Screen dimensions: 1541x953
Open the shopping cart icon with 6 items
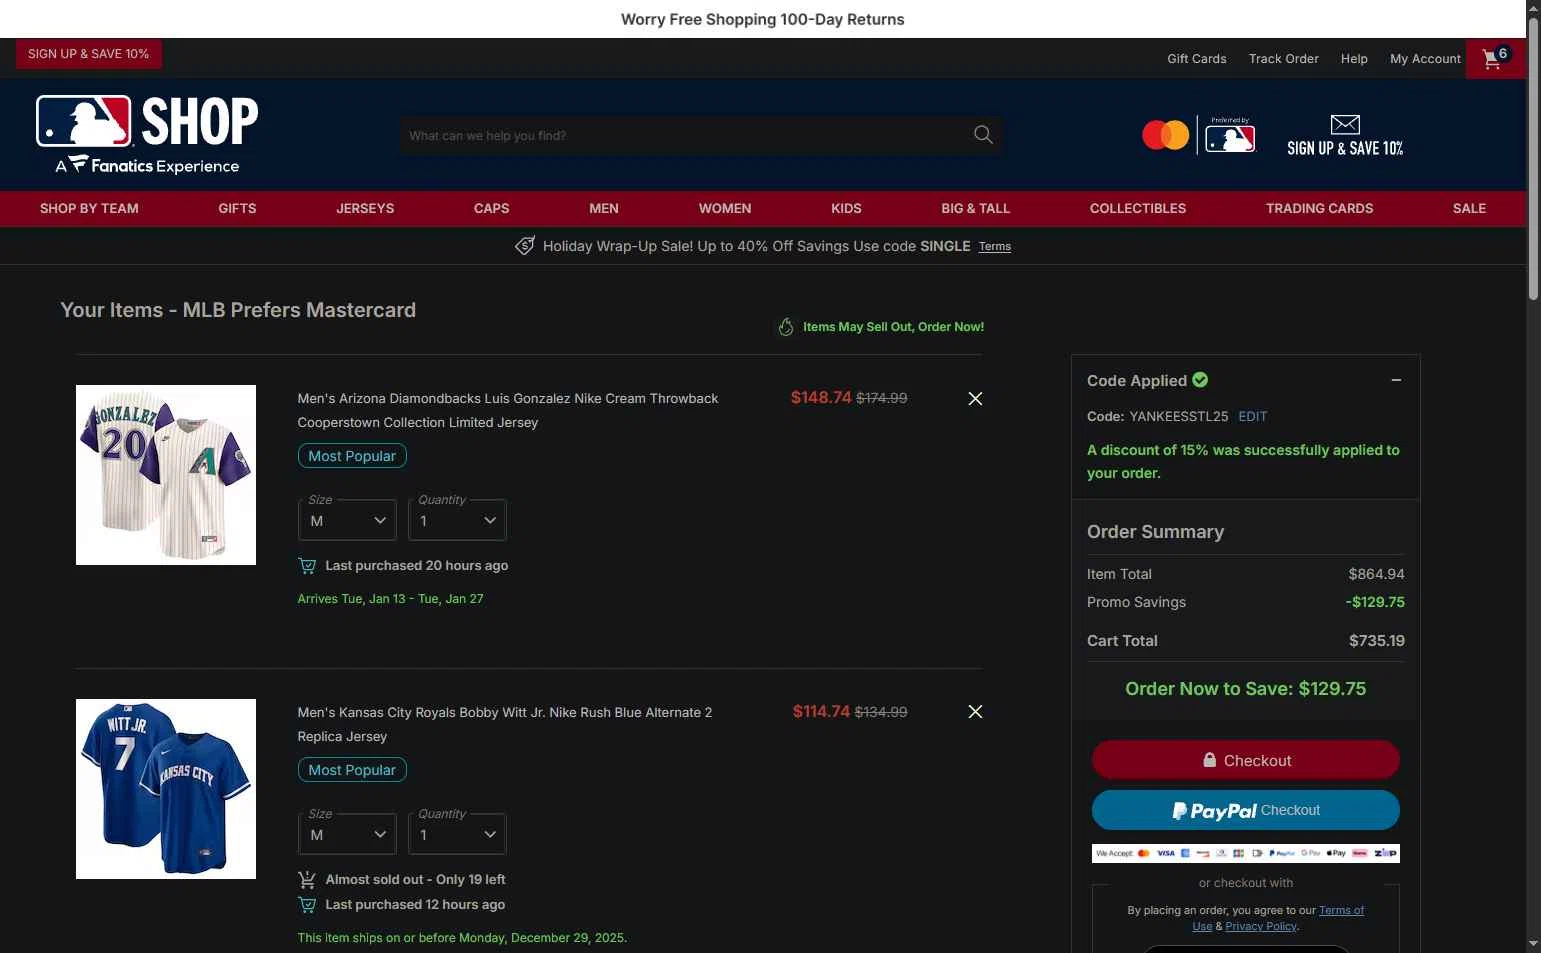1495,58
